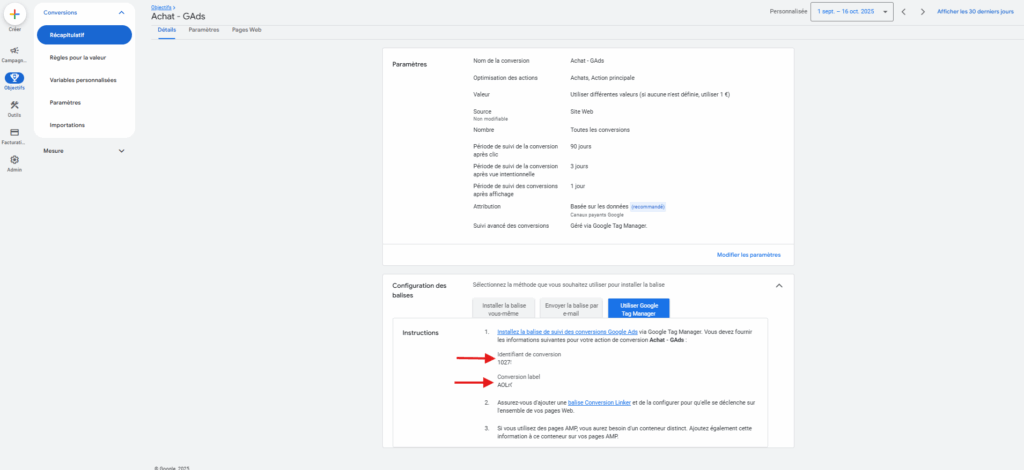The width and height of the screenshot is (1024, 470).
Task: Click the Utiliser différentes valeurs text
Action: pos(650,95)
